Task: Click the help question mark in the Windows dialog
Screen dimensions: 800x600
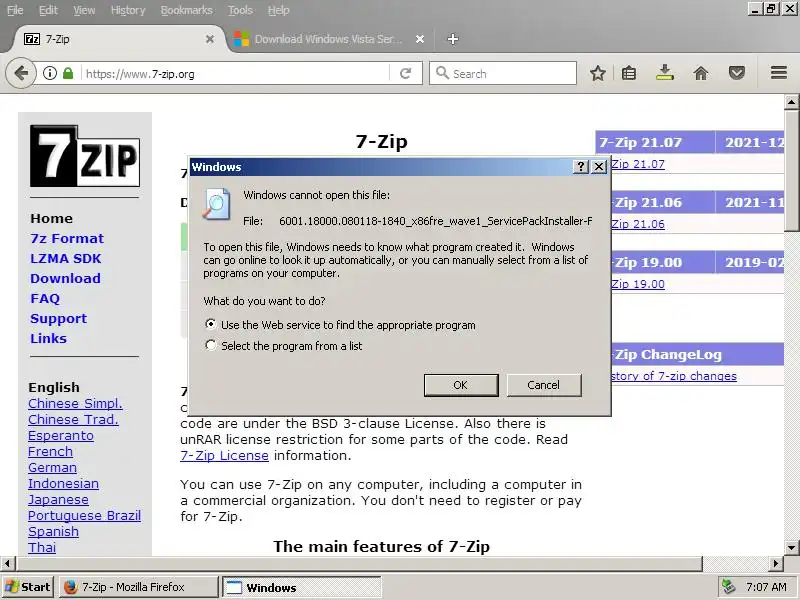Action: (581, 167)
